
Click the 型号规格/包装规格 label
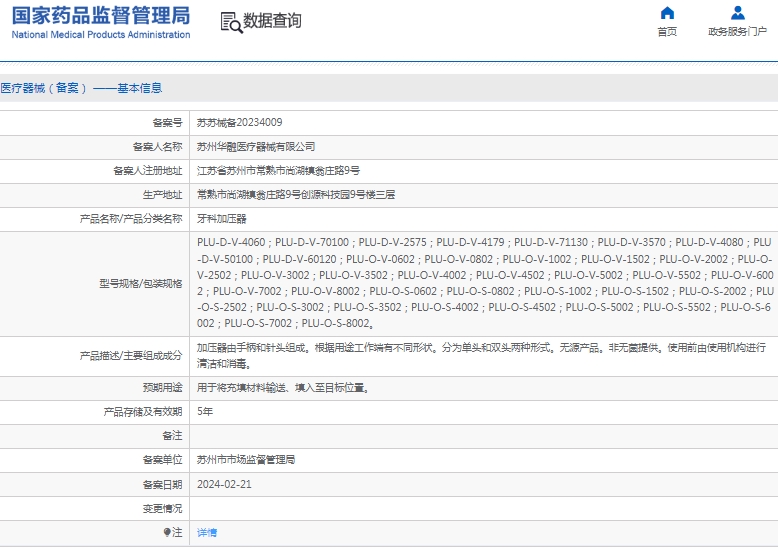[141, 284]
